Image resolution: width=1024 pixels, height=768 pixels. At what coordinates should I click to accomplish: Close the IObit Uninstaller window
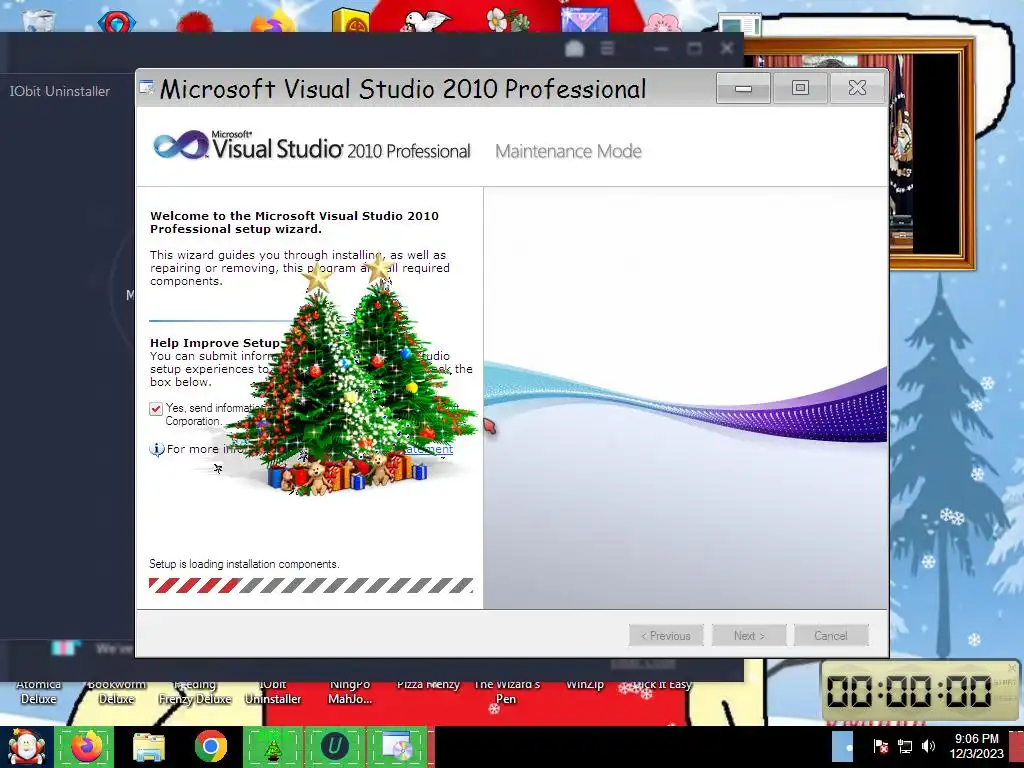pyautogui.click(x=727, y=48)
